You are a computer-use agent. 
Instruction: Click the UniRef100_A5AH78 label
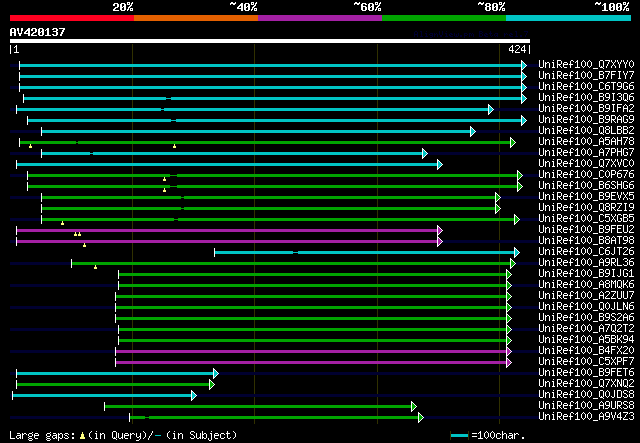click(x=586, y=142)
